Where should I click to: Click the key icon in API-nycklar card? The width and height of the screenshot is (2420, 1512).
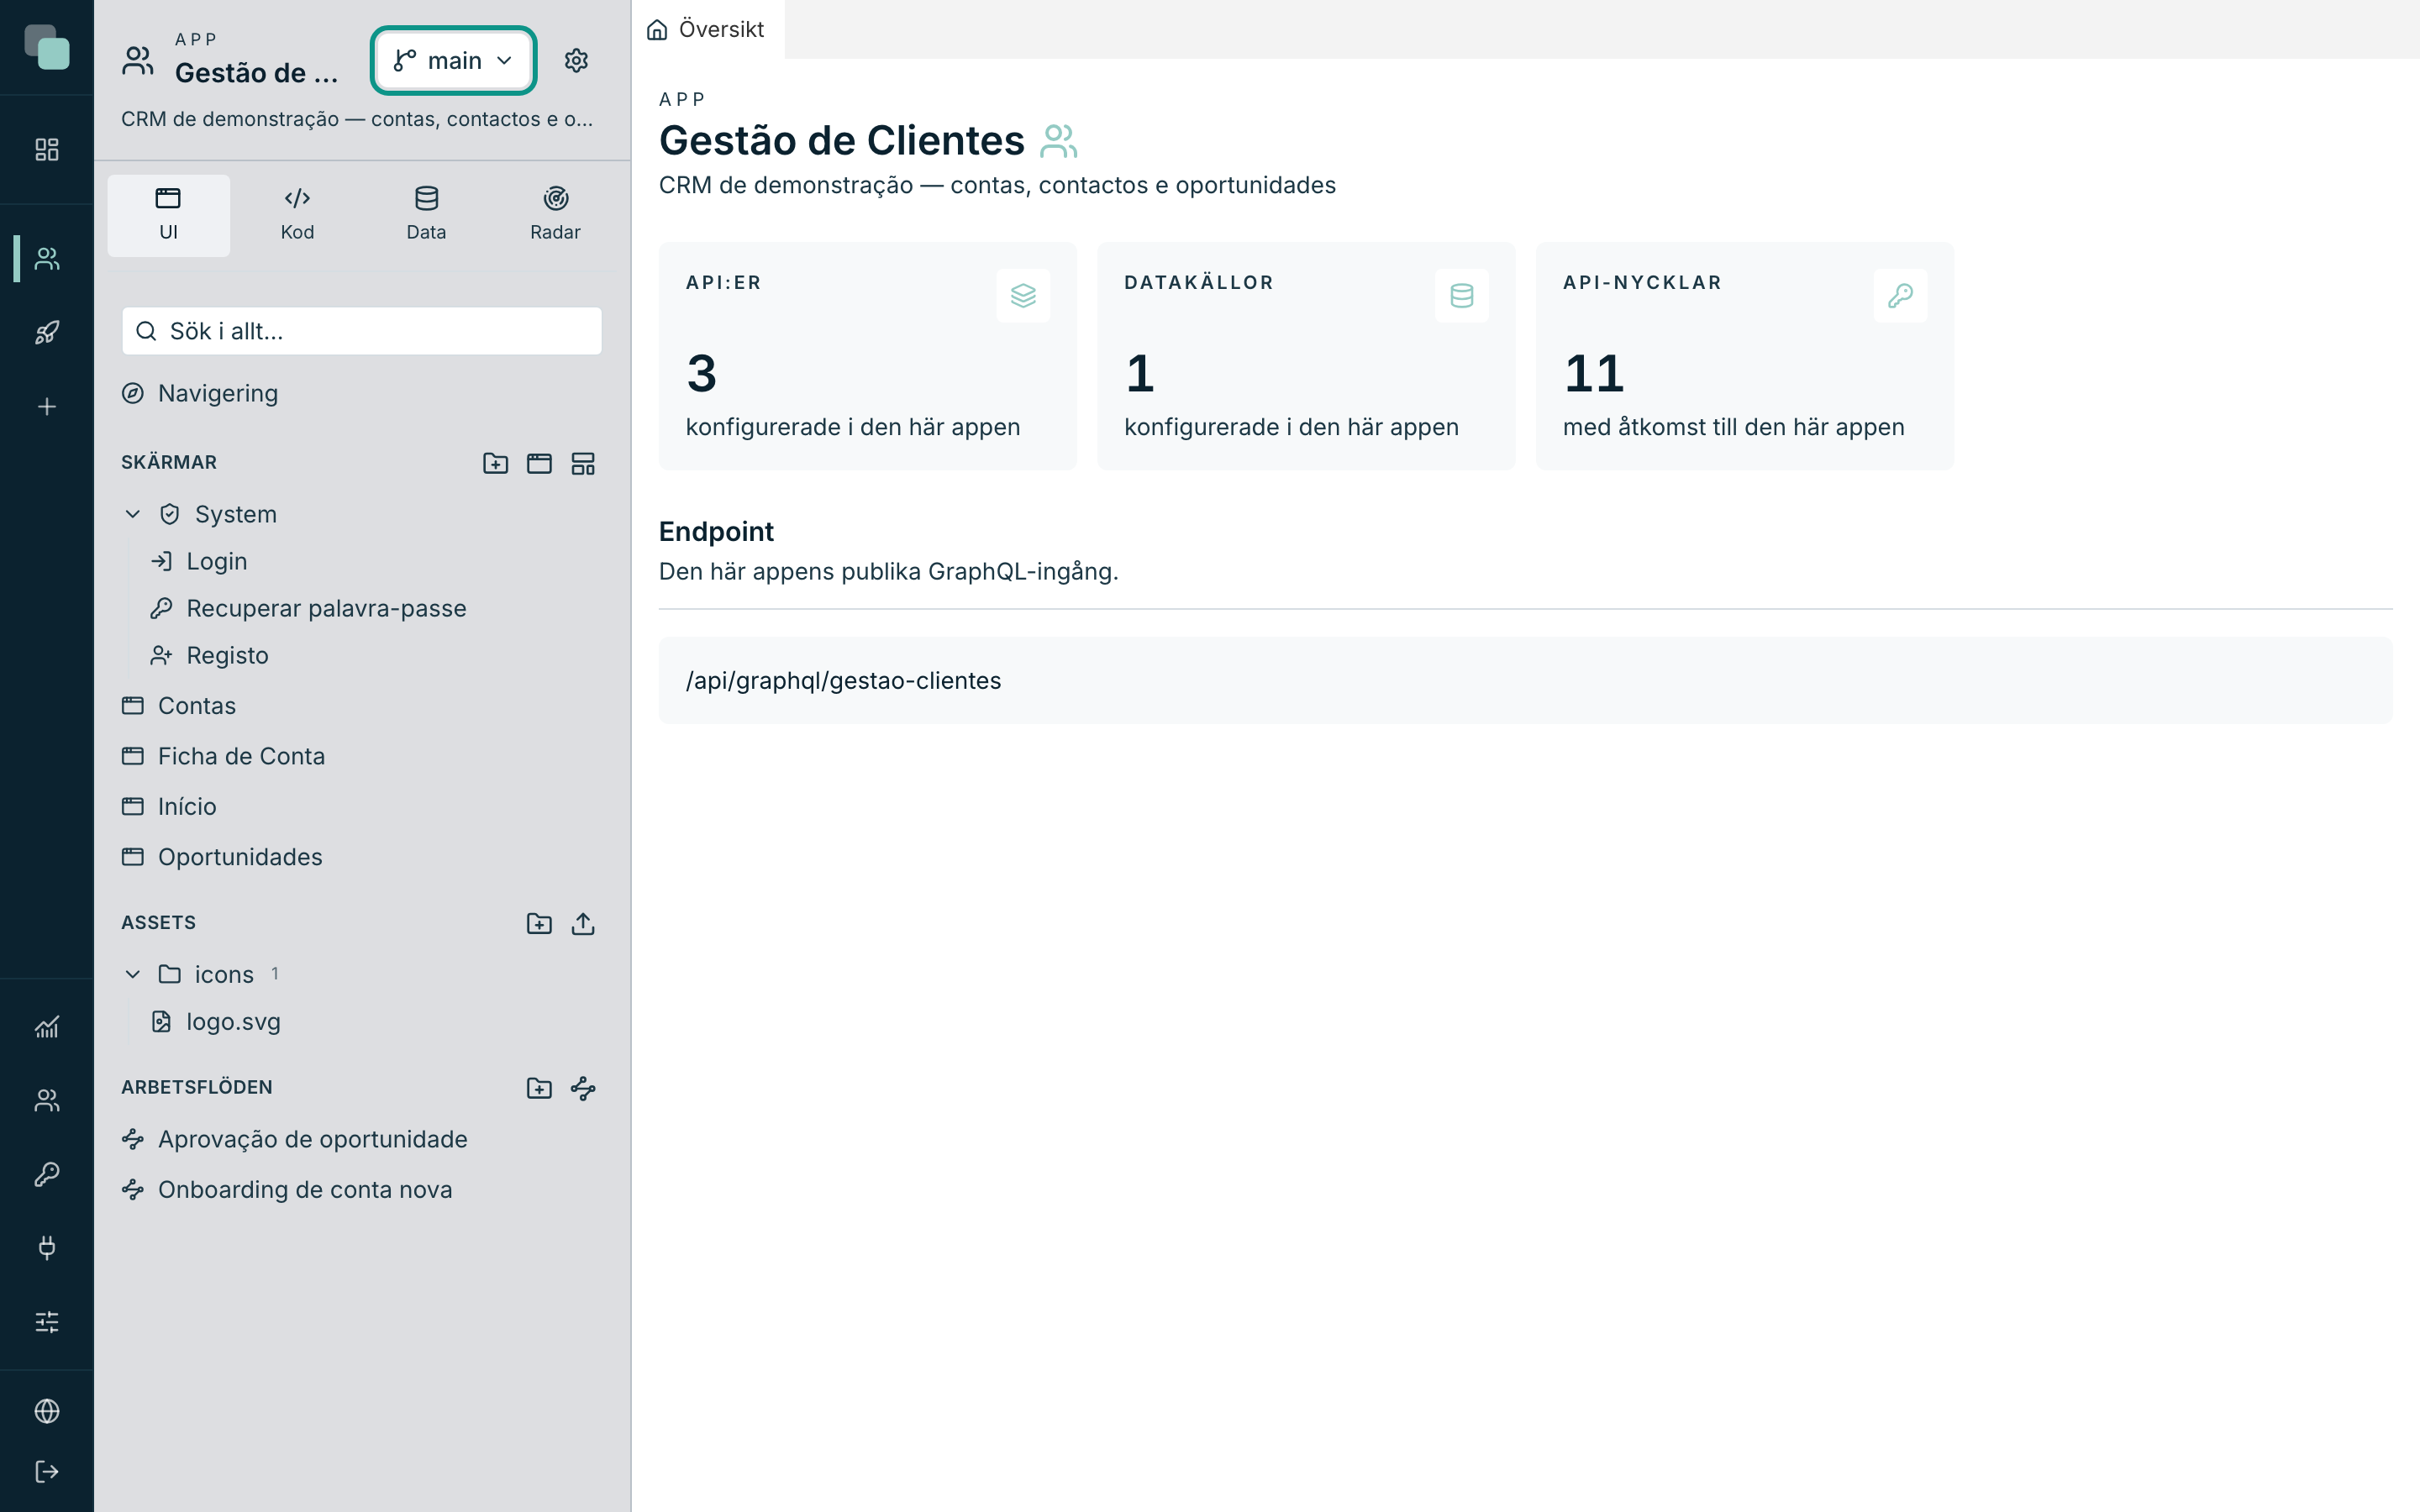coord(1900,296)
